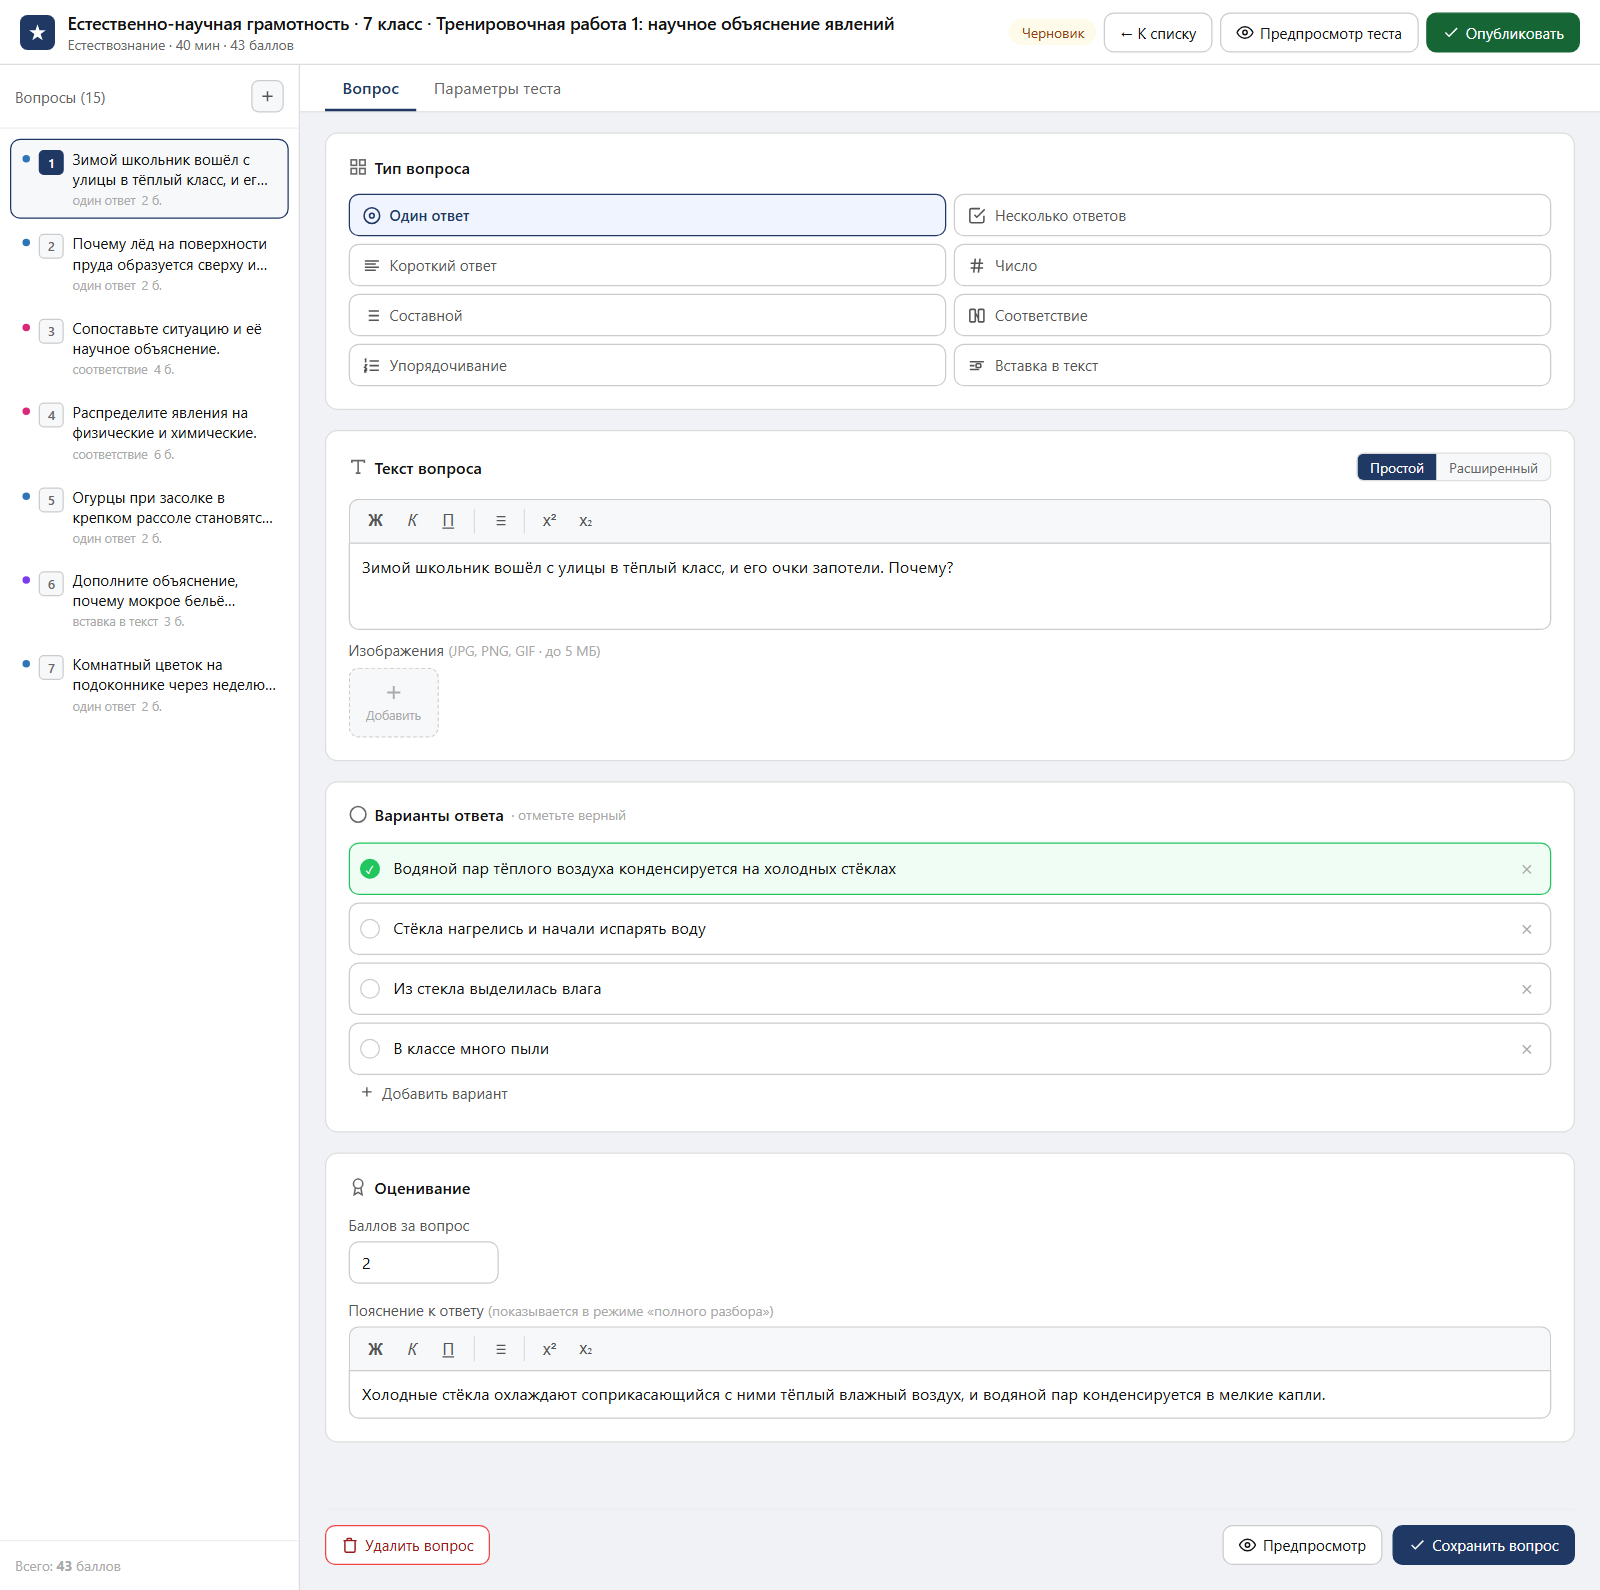Toggle bold in question text toolbar
The height and width of the screenshot is (1590, 1600).
click(x=375, y=521)
